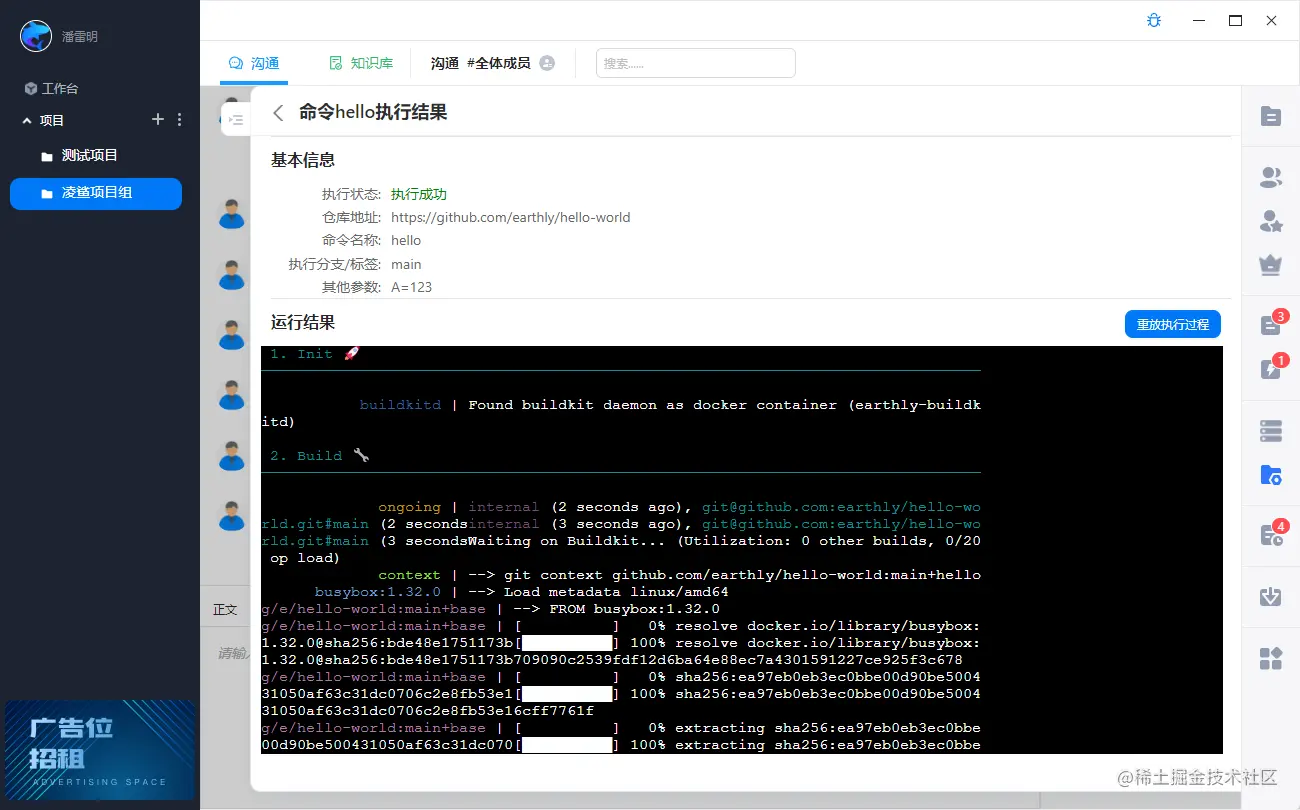Click the advertising space banner 广告位招租
Screen dimensions: 1300x810
tap(100, 750)
